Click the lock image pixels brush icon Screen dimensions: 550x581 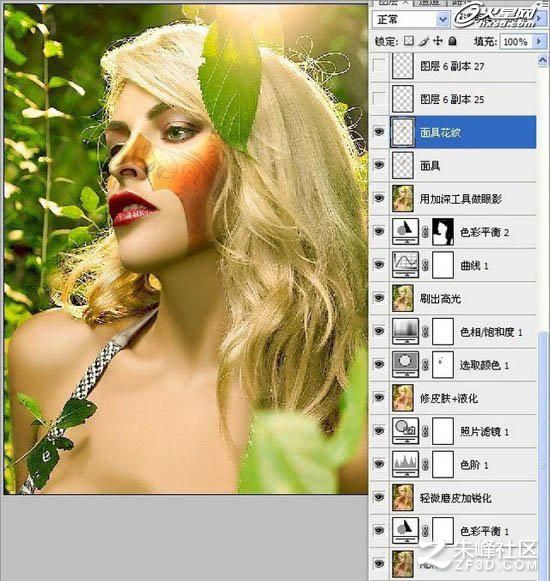click(423, 41)
